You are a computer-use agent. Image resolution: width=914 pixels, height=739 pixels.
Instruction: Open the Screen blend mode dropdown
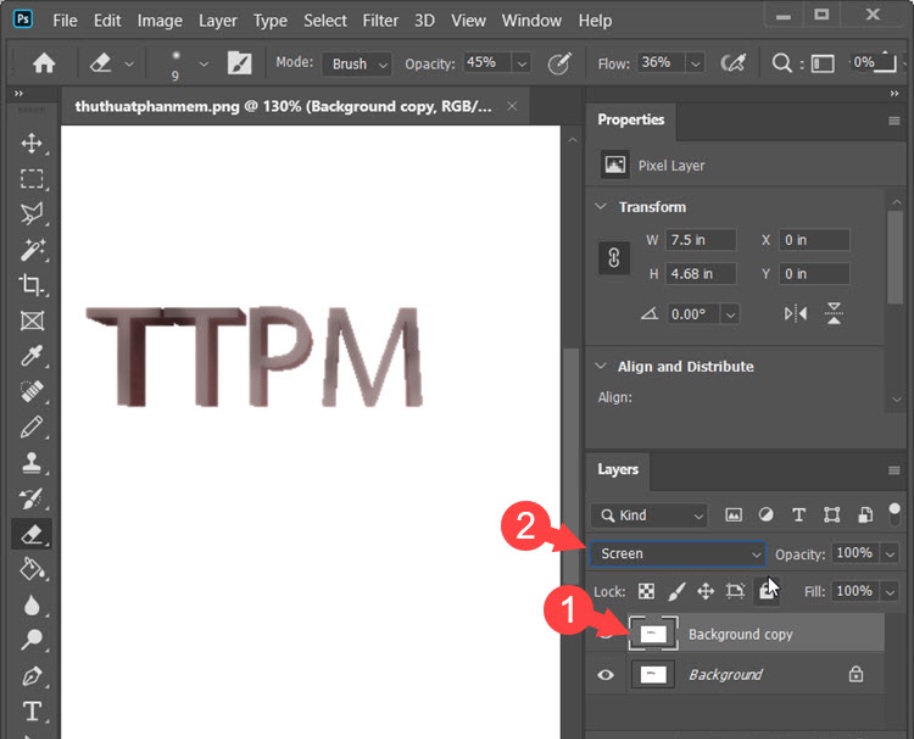pos(678,553)
